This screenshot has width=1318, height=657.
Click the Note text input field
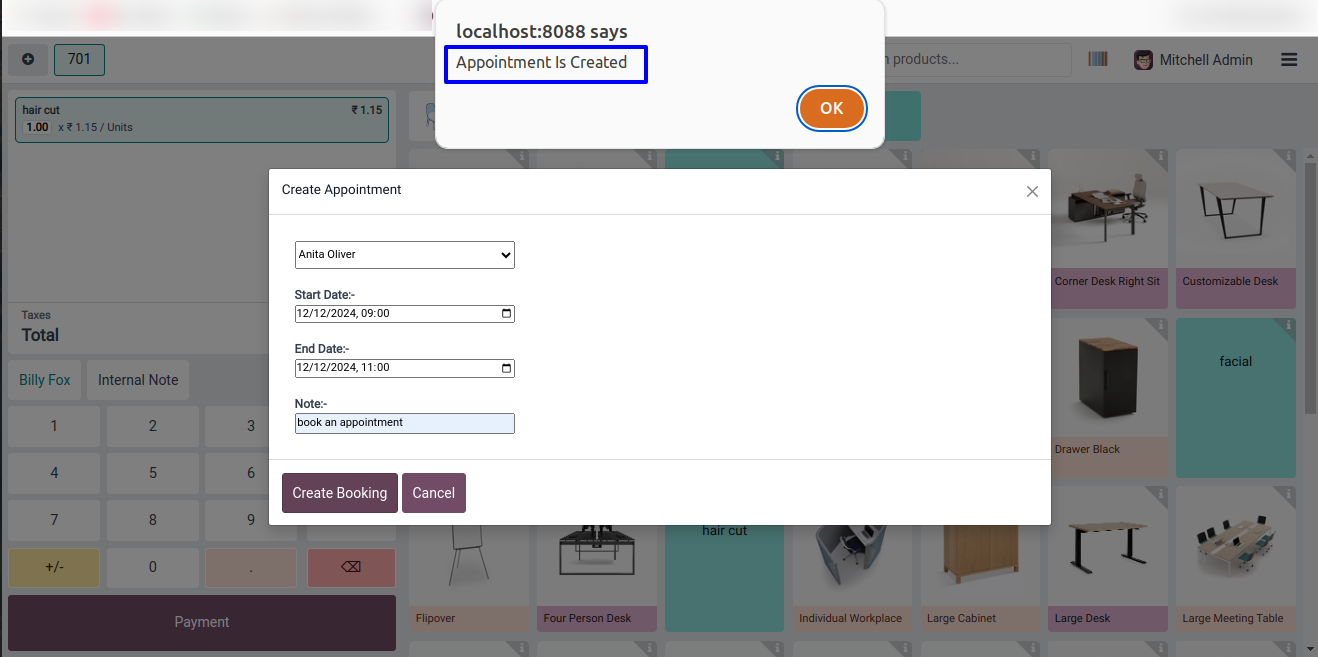pyautogui.click(x=404, y=423)
